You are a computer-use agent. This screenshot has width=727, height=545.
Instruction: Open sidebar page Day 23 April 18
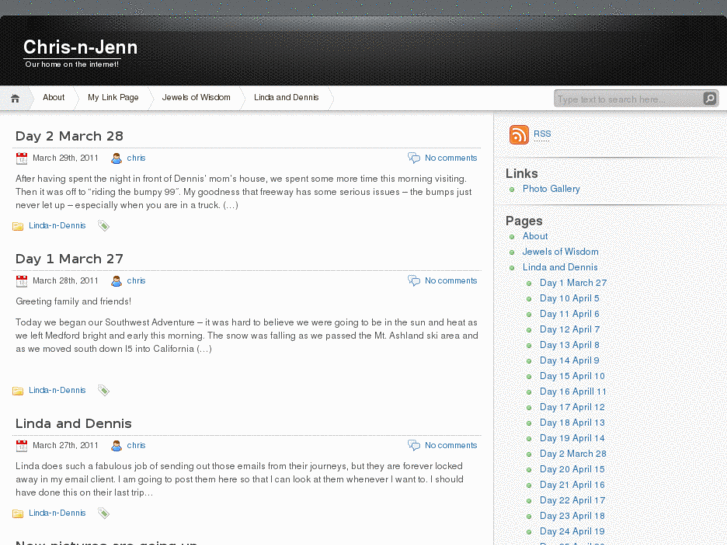pyautogui.click(x=572, y=516)
